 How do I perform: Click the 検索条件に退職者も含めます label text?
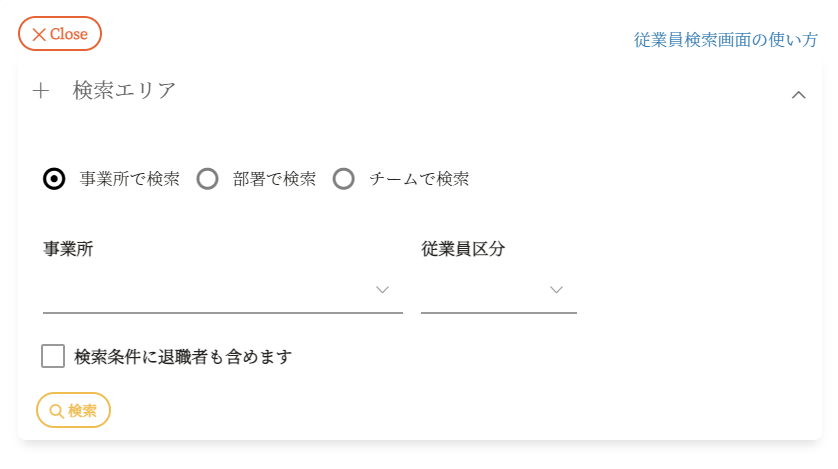tap(183, 357)
